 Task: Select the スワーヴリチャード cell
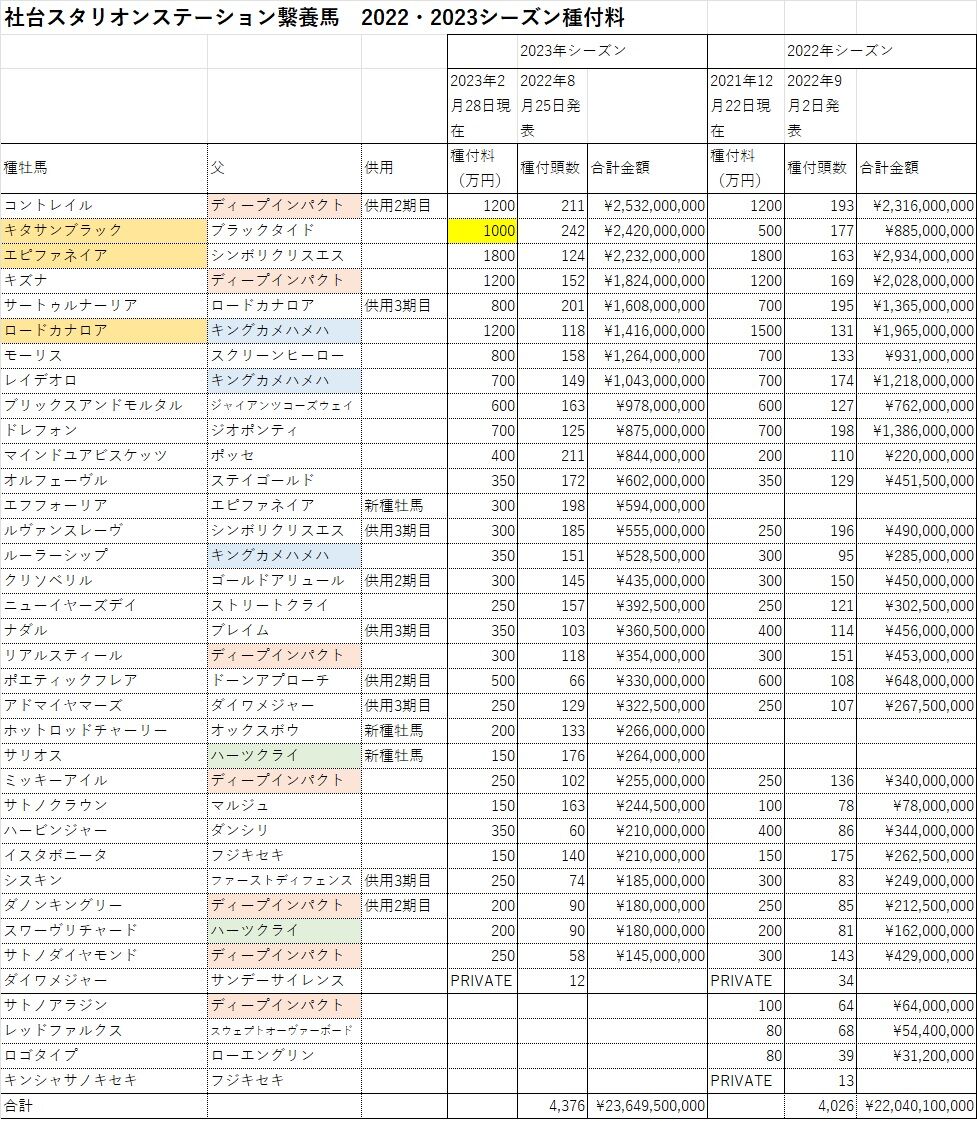click(104, 930)
